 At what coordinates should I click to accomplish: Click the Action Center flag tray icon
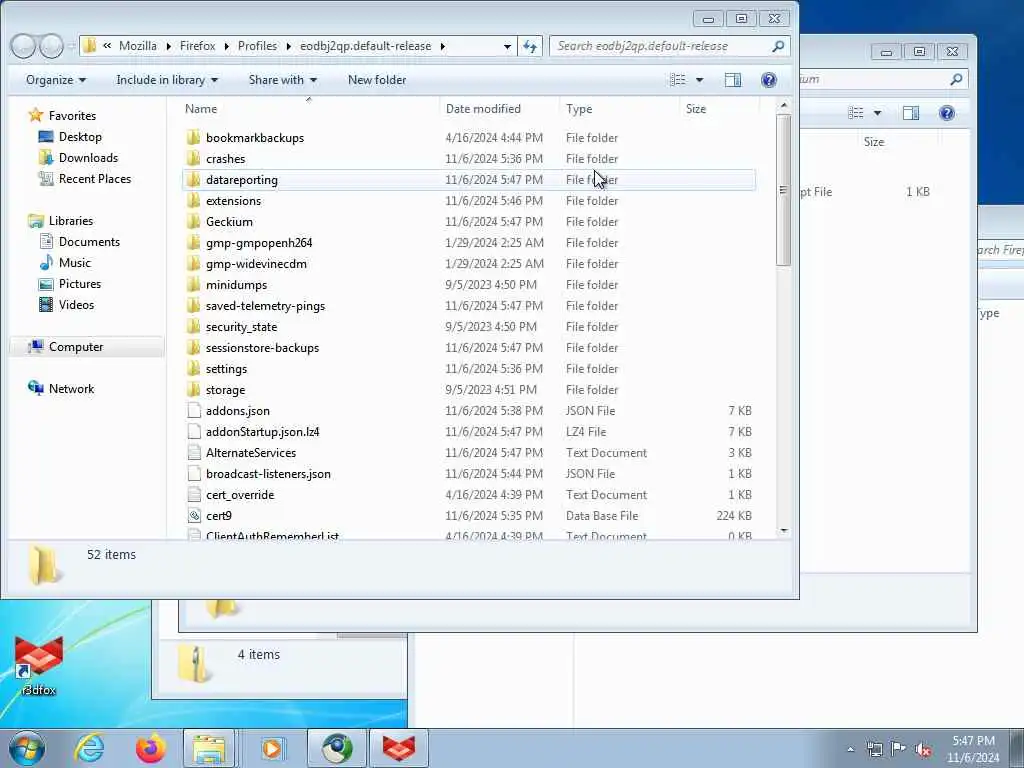click(899, 748)
